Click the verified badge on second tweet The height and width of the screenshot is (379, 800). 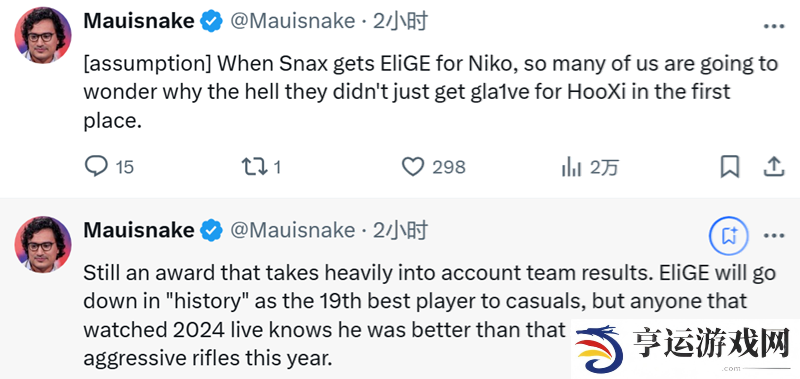coord(211,231)
